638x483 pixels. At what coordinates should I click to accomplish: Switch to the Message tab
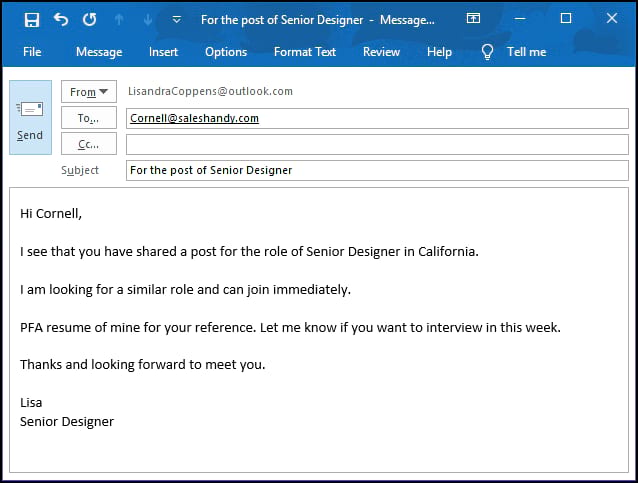pyautogui.click(x=99, y=52)
